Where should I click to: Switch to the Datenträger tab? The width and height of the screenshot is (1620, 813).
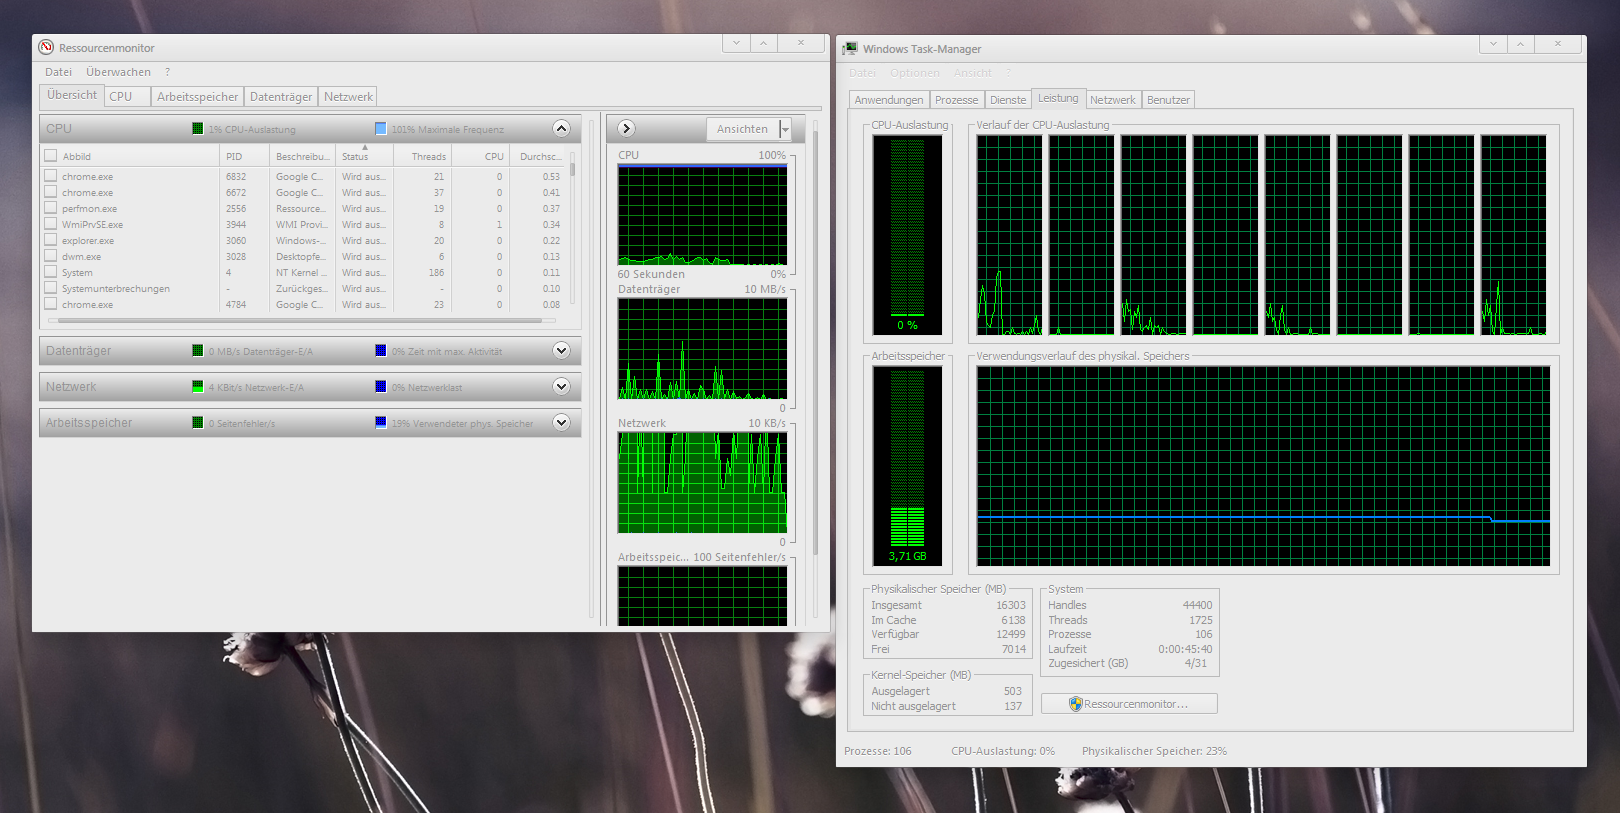[x=281, y=97]
